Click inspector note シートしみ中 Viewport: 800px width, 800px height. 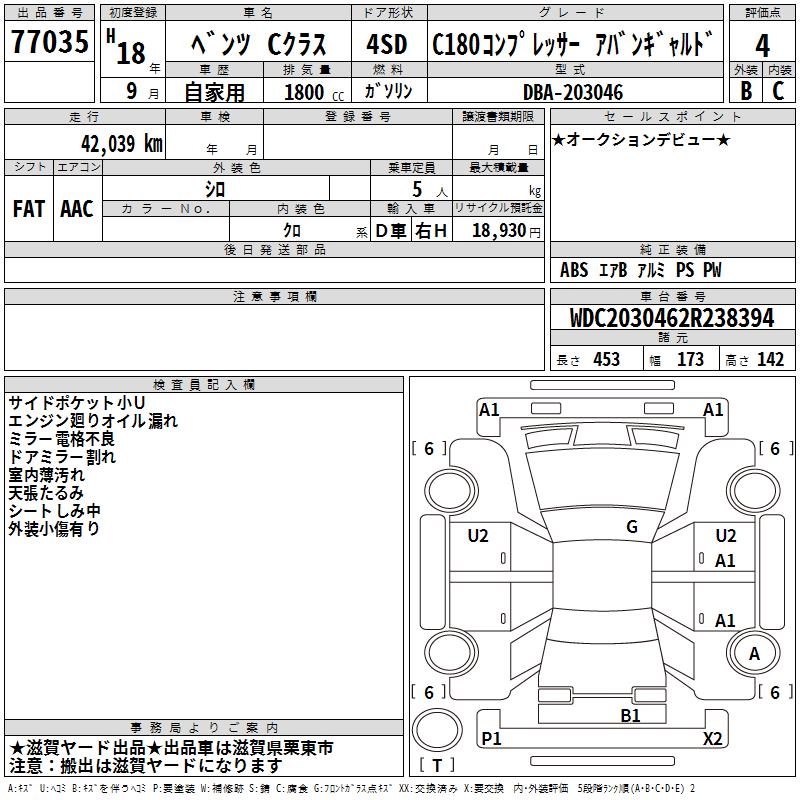click(x=55, y=511)
